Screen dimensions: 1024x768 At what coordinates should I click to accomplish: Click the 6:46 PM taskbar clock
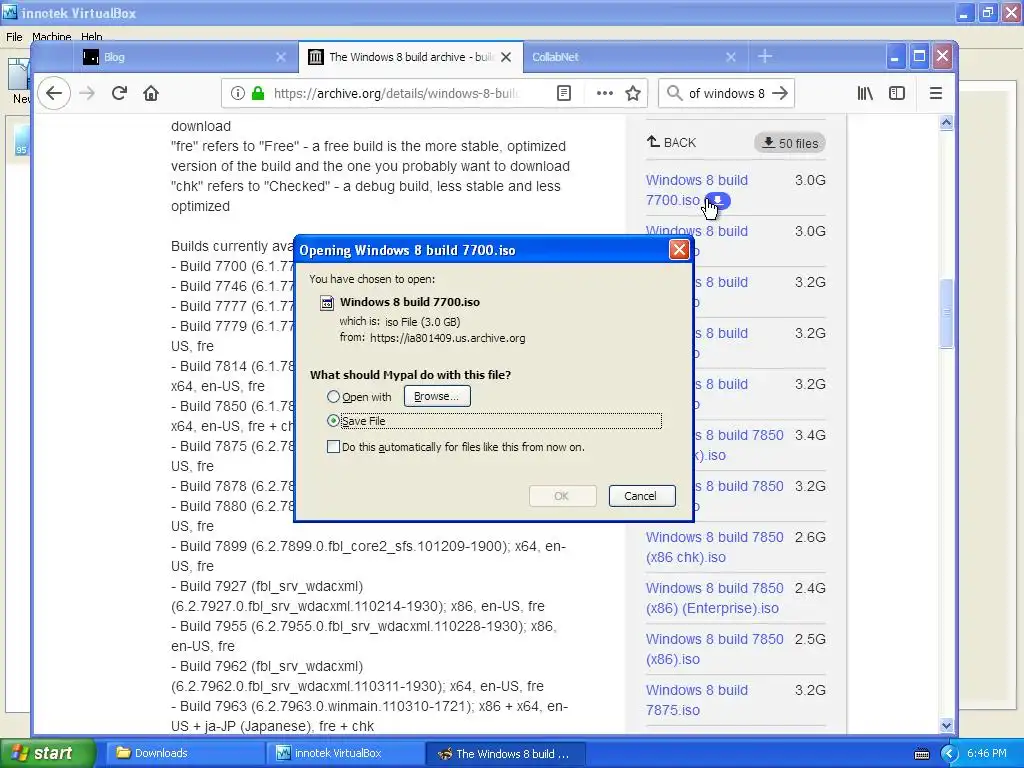click(x=987, y=753)
